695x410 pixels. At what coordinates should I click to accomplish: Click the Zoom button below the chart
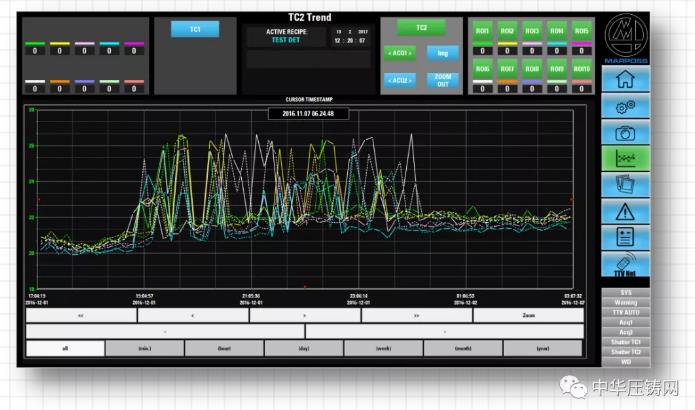pyautogui.click(x=528, y=314)
